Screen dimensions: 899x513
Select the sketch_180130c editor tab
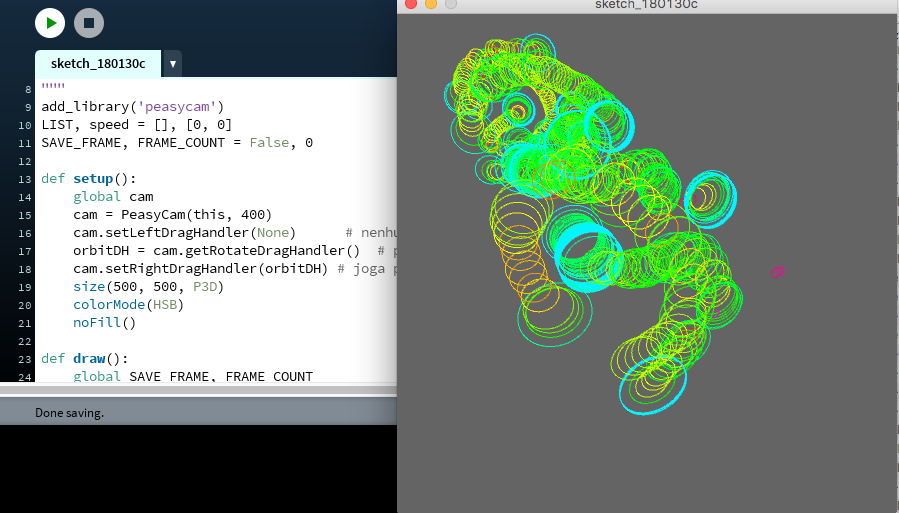pos(98,63)
